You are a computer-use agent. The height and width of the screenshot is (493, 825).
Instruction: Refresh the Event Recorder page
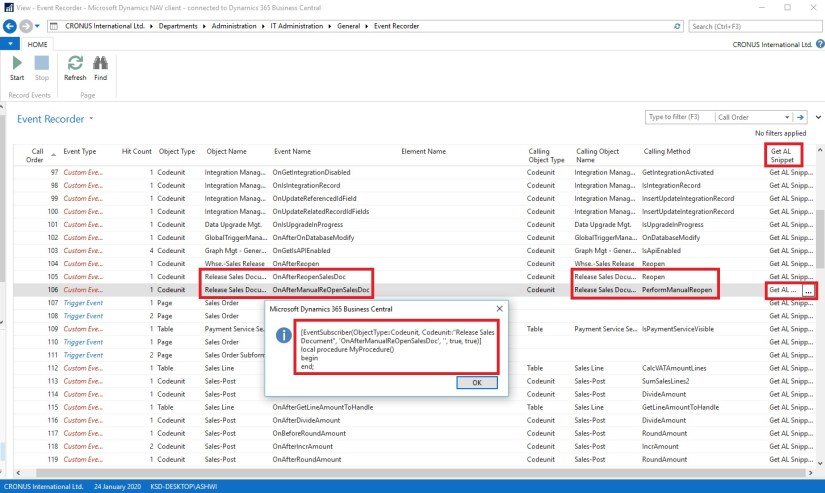[75, 64]
